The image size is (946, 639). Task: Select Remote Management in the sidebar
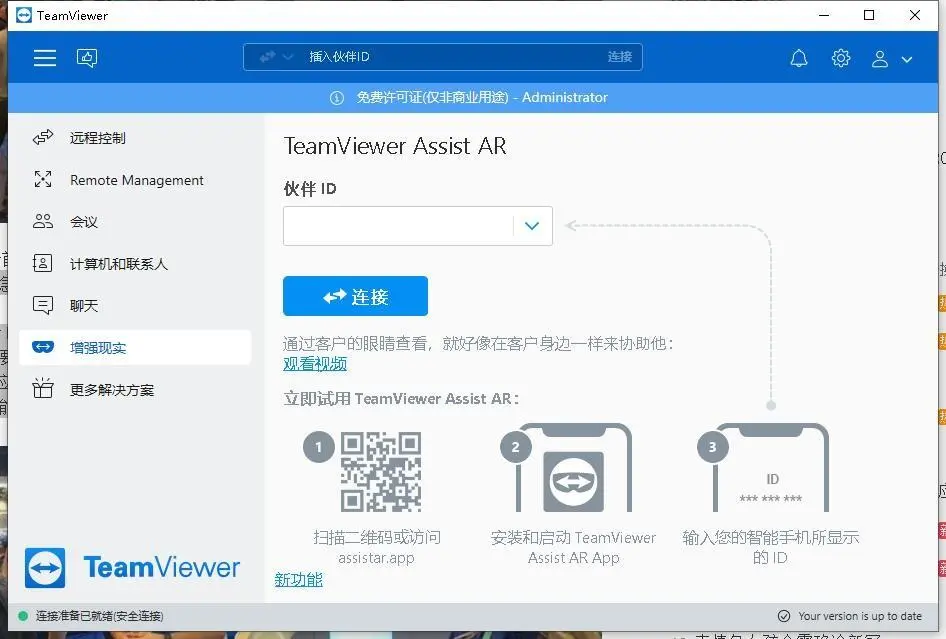point(135,179)
